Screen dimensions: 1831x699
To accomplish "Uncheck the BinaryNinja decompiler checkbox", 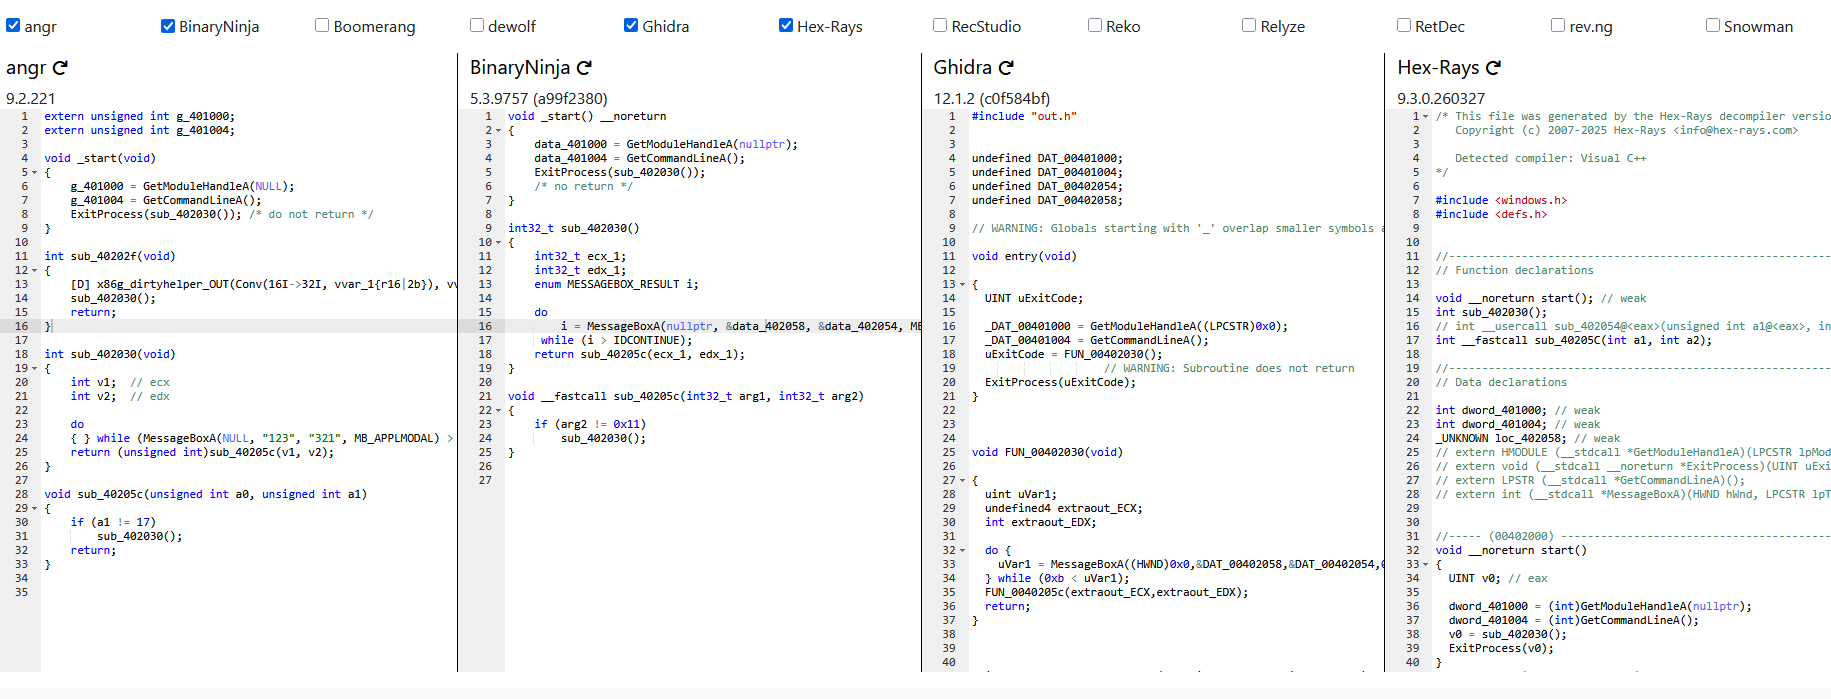I will (168, 25).
